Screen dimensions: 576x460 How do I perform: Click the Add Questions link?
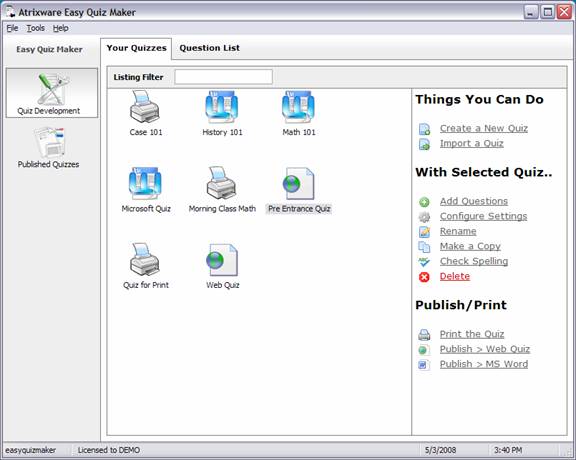click(x=474, y=201)
